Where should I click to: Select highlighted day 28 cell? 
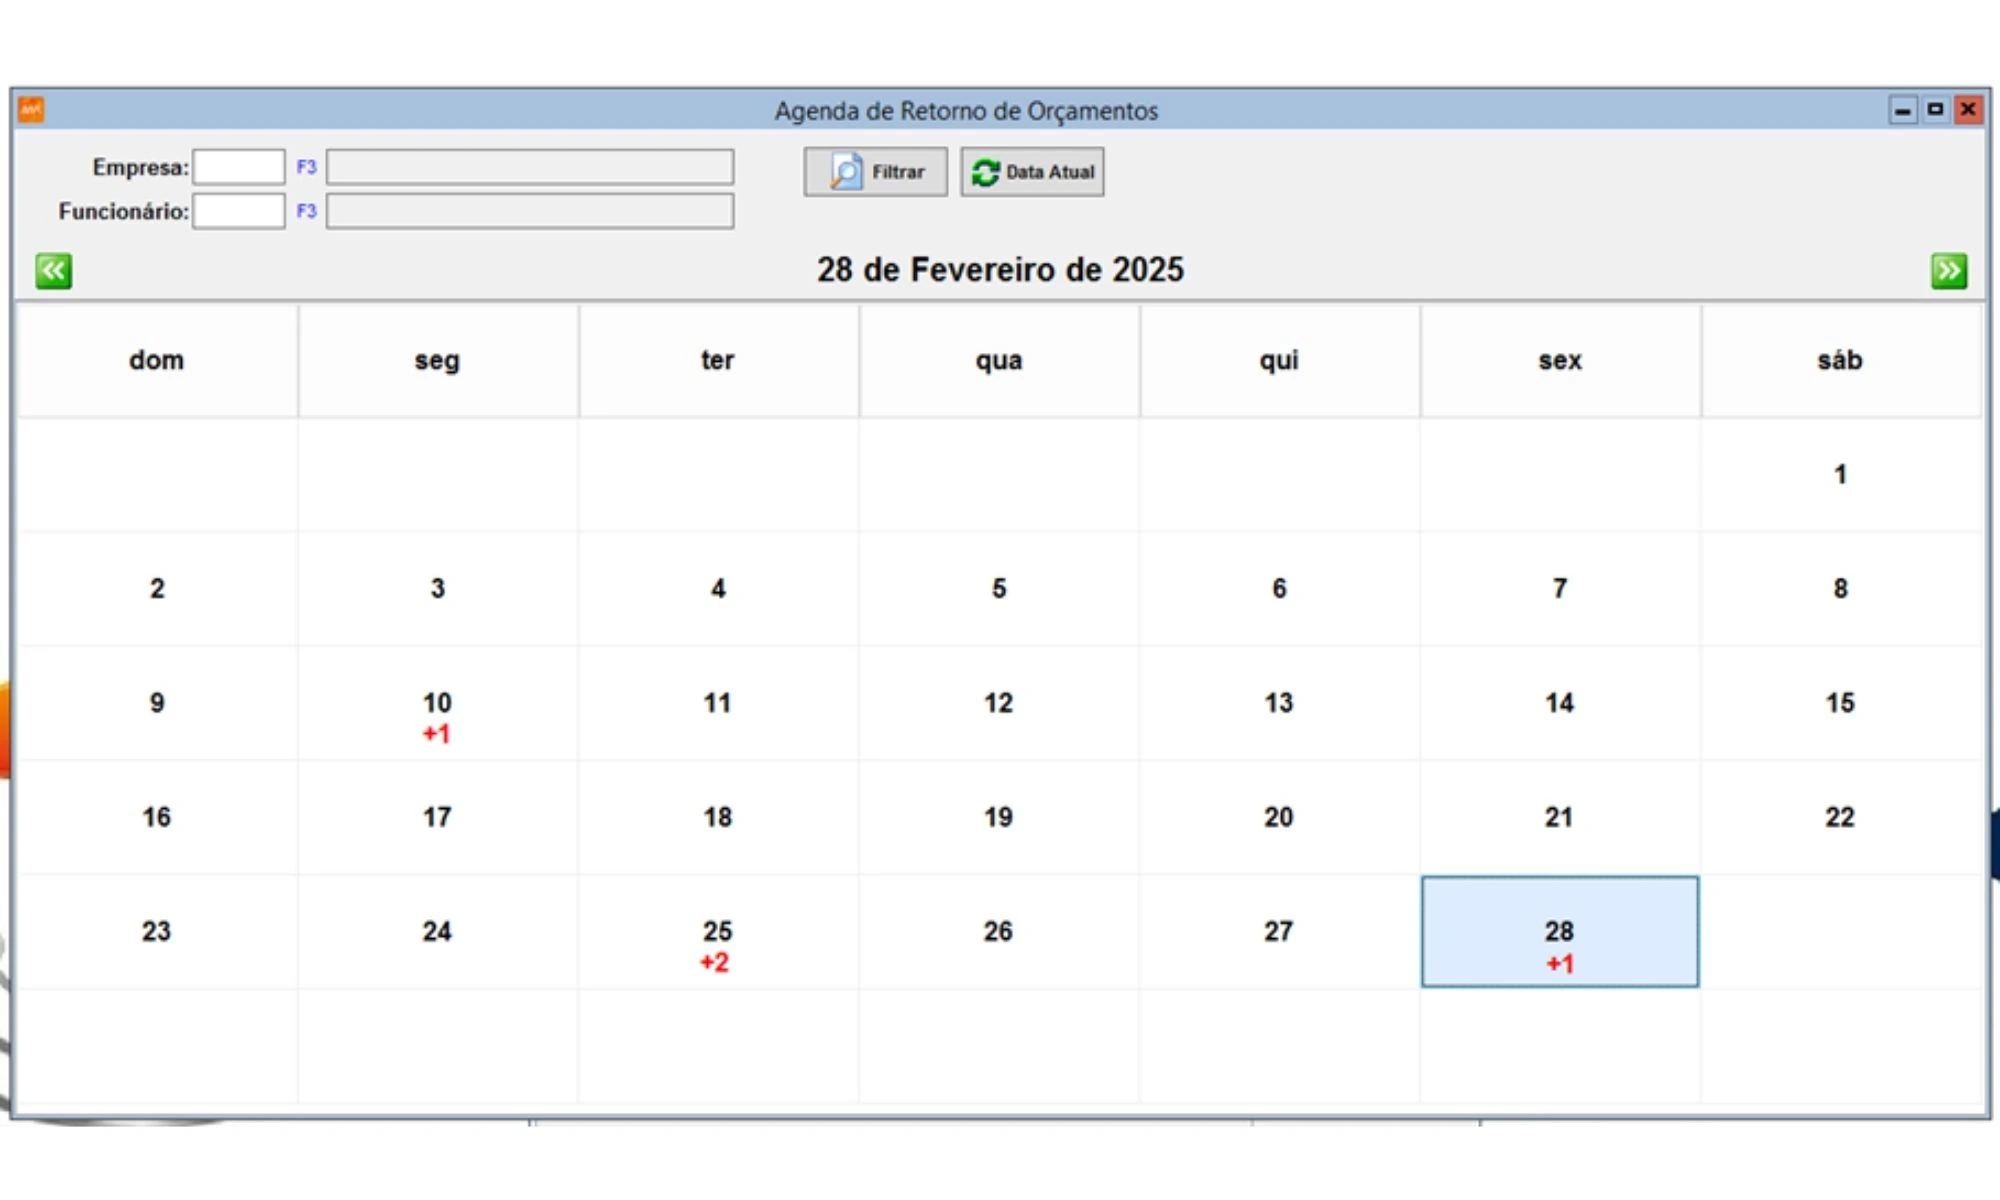tap(1559, 932)
